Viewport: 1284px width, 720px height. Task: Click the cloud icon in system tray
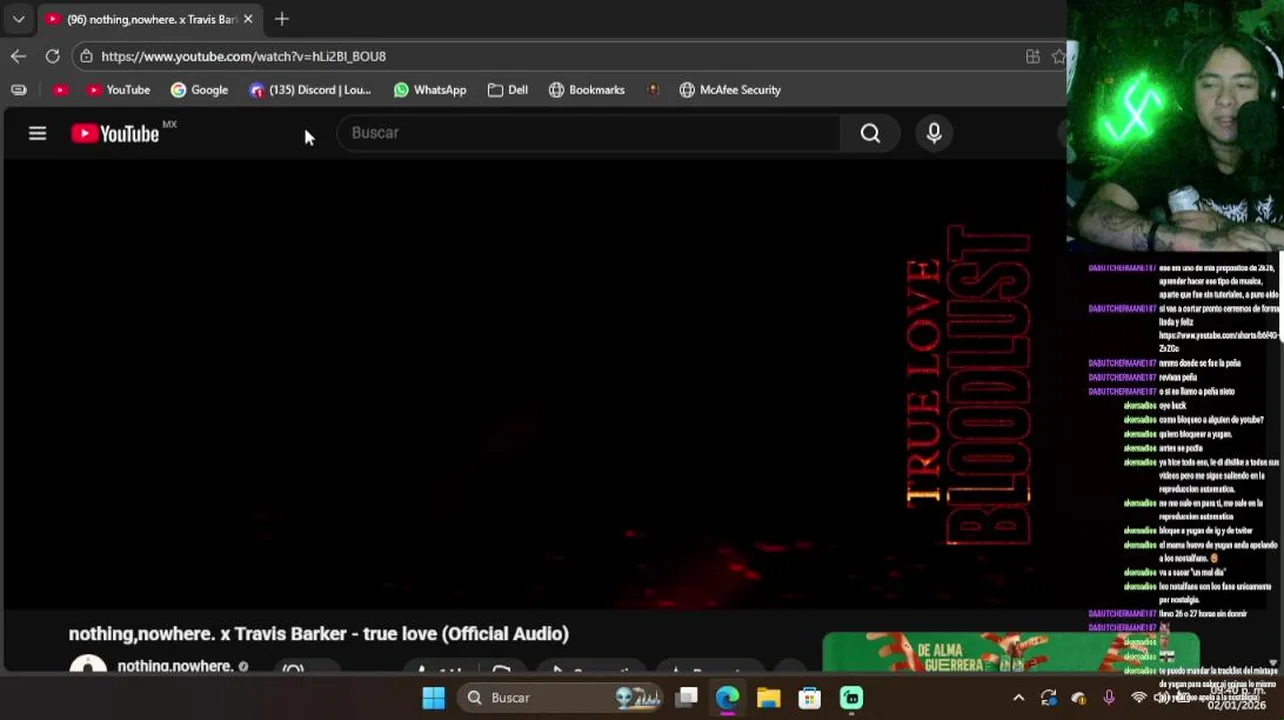(x=1078, y=697)
